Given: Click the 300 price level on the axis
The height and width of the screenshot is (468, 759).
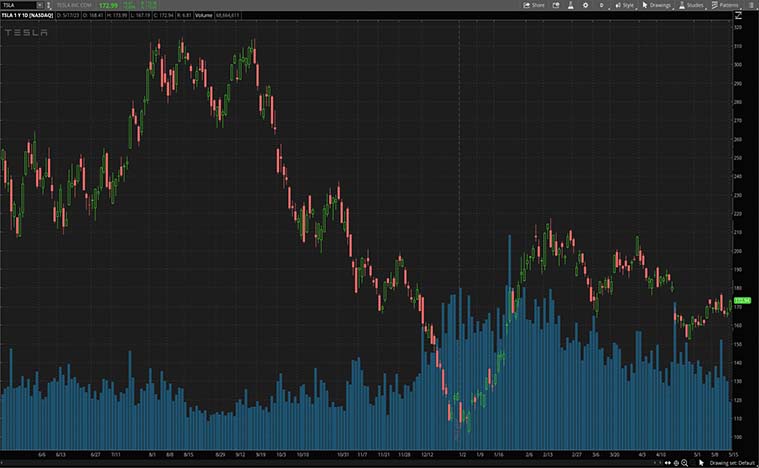Looking at the screenshot, I should pos(738,65).
